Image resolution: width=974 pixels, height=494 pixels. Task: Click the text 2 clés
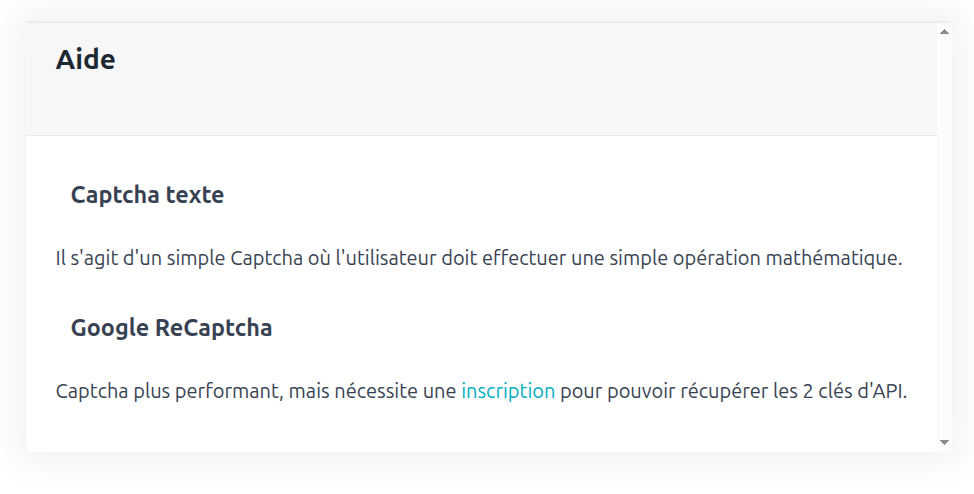click(x=826, y=391)
